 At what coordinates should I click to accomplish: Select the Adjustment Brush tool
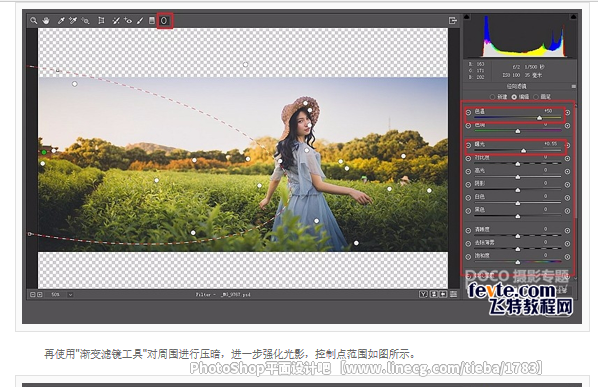coord(140,21)
